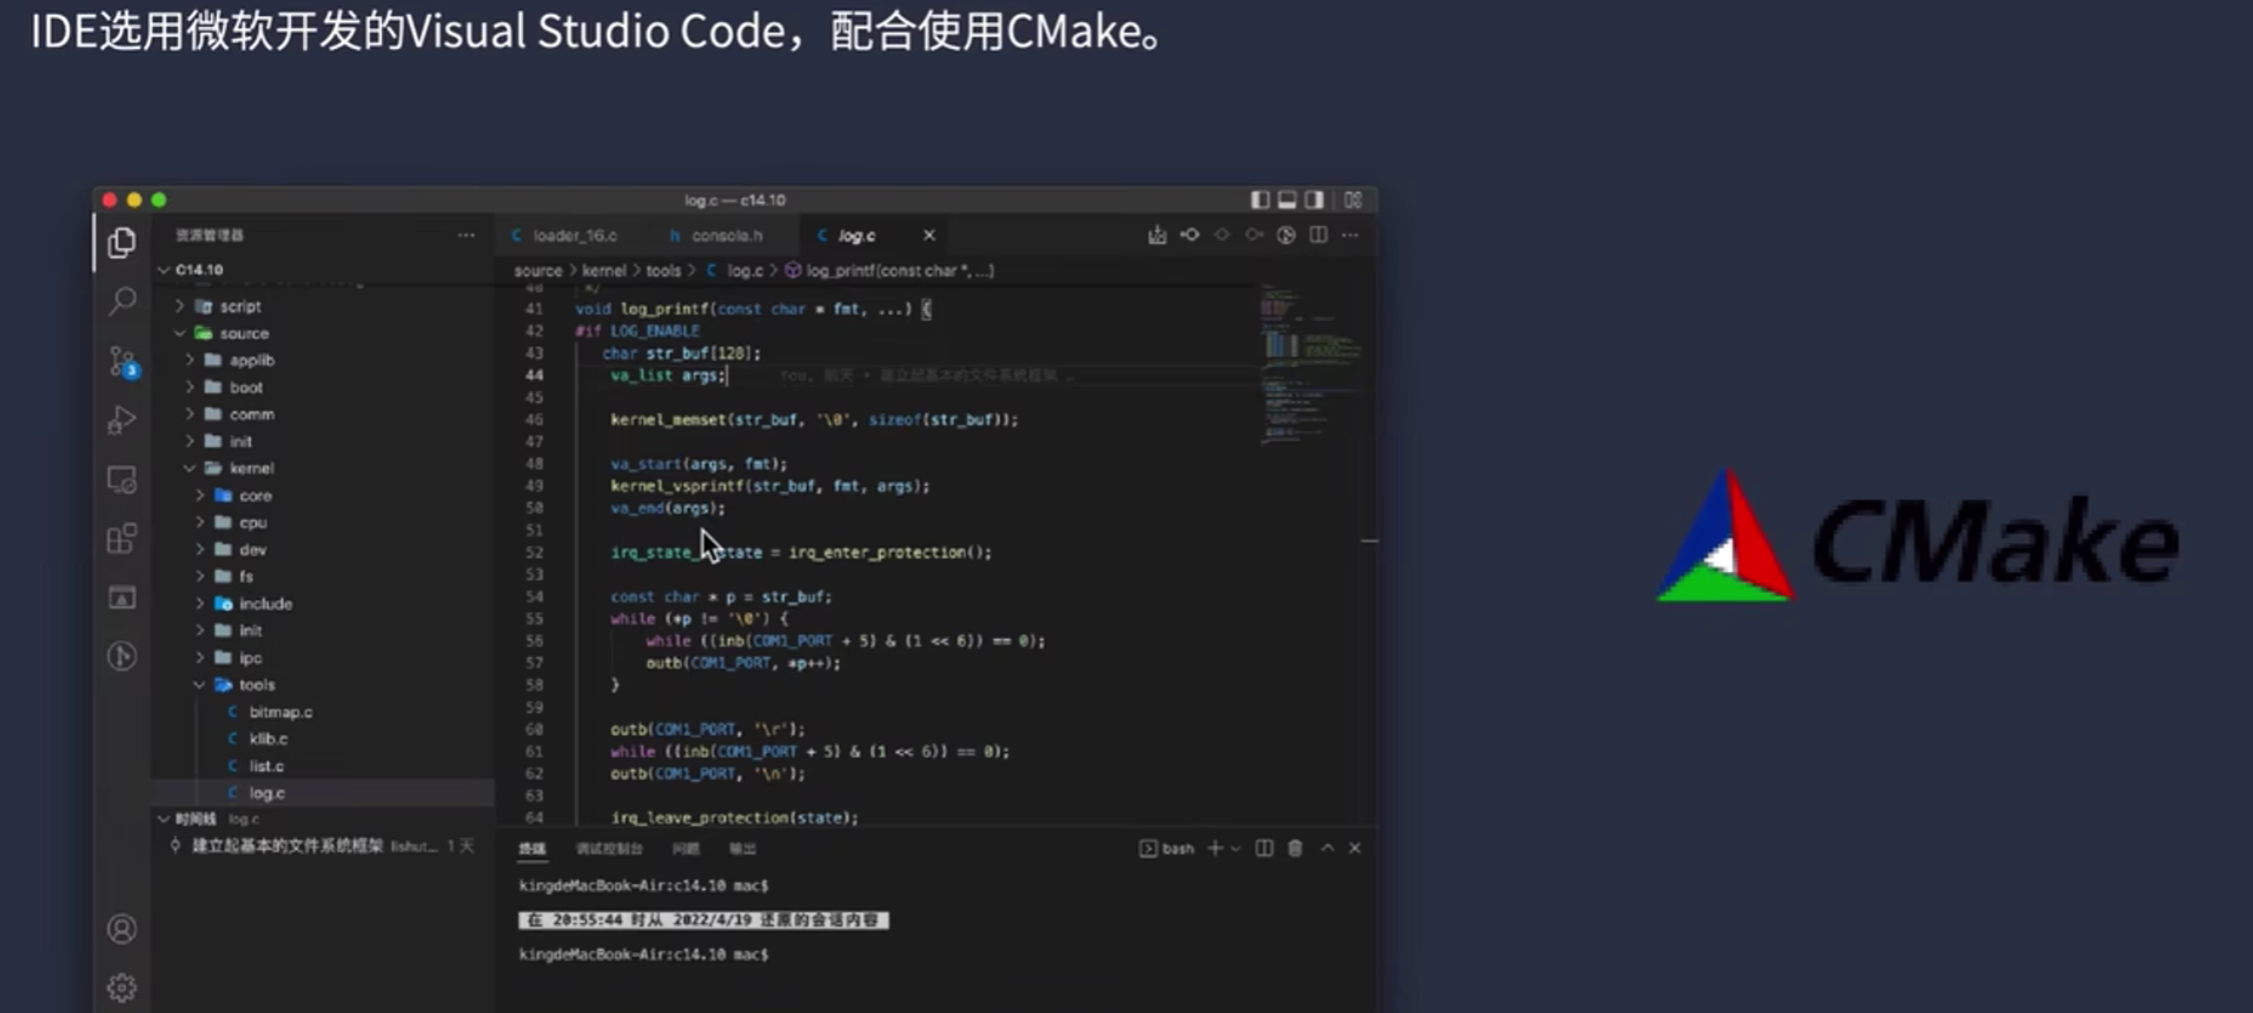The width and height of the screenshot is (2253, 1013).
Task: Expand the applib folder
Action: (x=190, y=360)
